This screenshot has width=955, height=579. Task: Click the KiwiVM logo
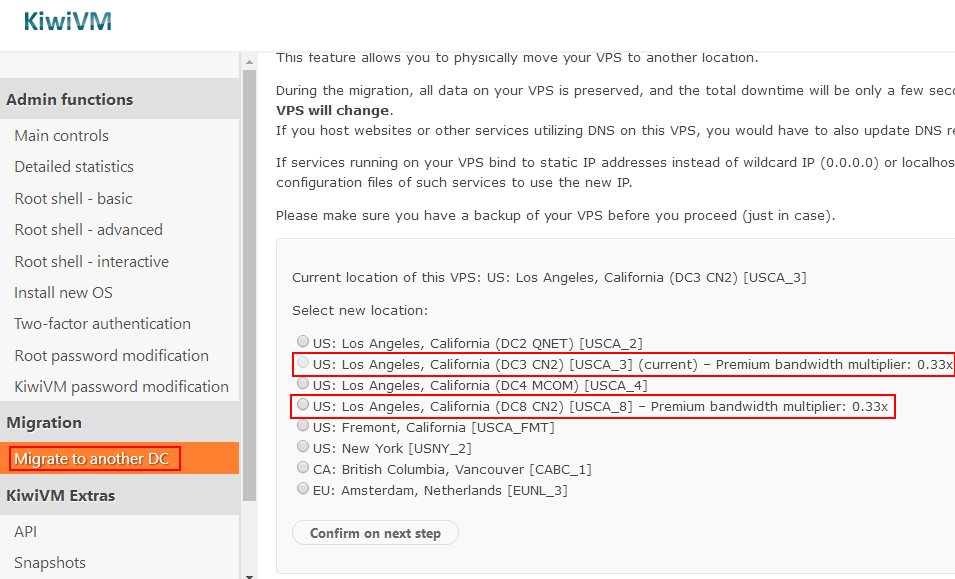(68, 21)
